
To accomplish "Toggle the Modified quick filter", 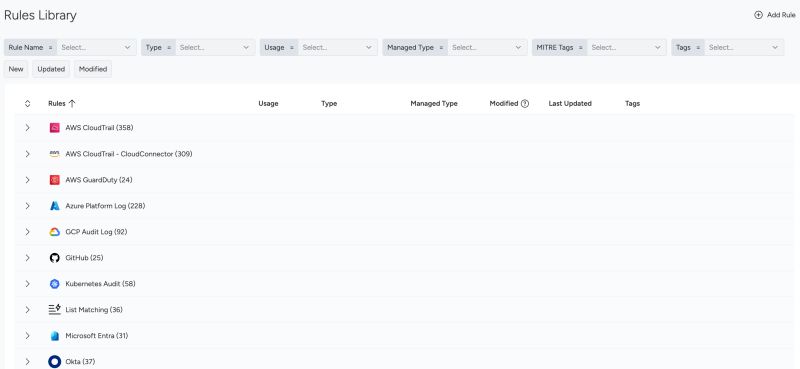I will 93,69.
